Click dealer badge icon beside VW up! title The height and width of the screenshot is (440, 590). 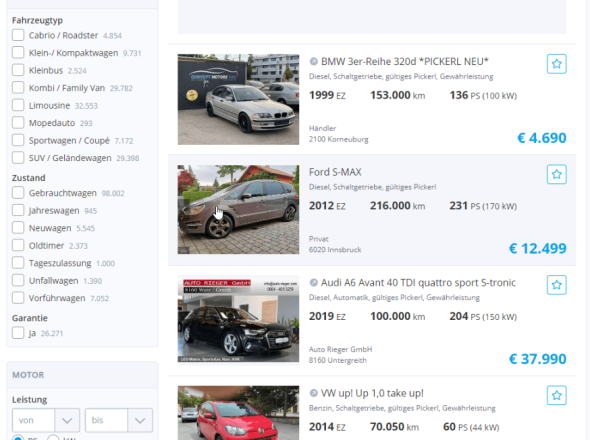click(313, 393)
